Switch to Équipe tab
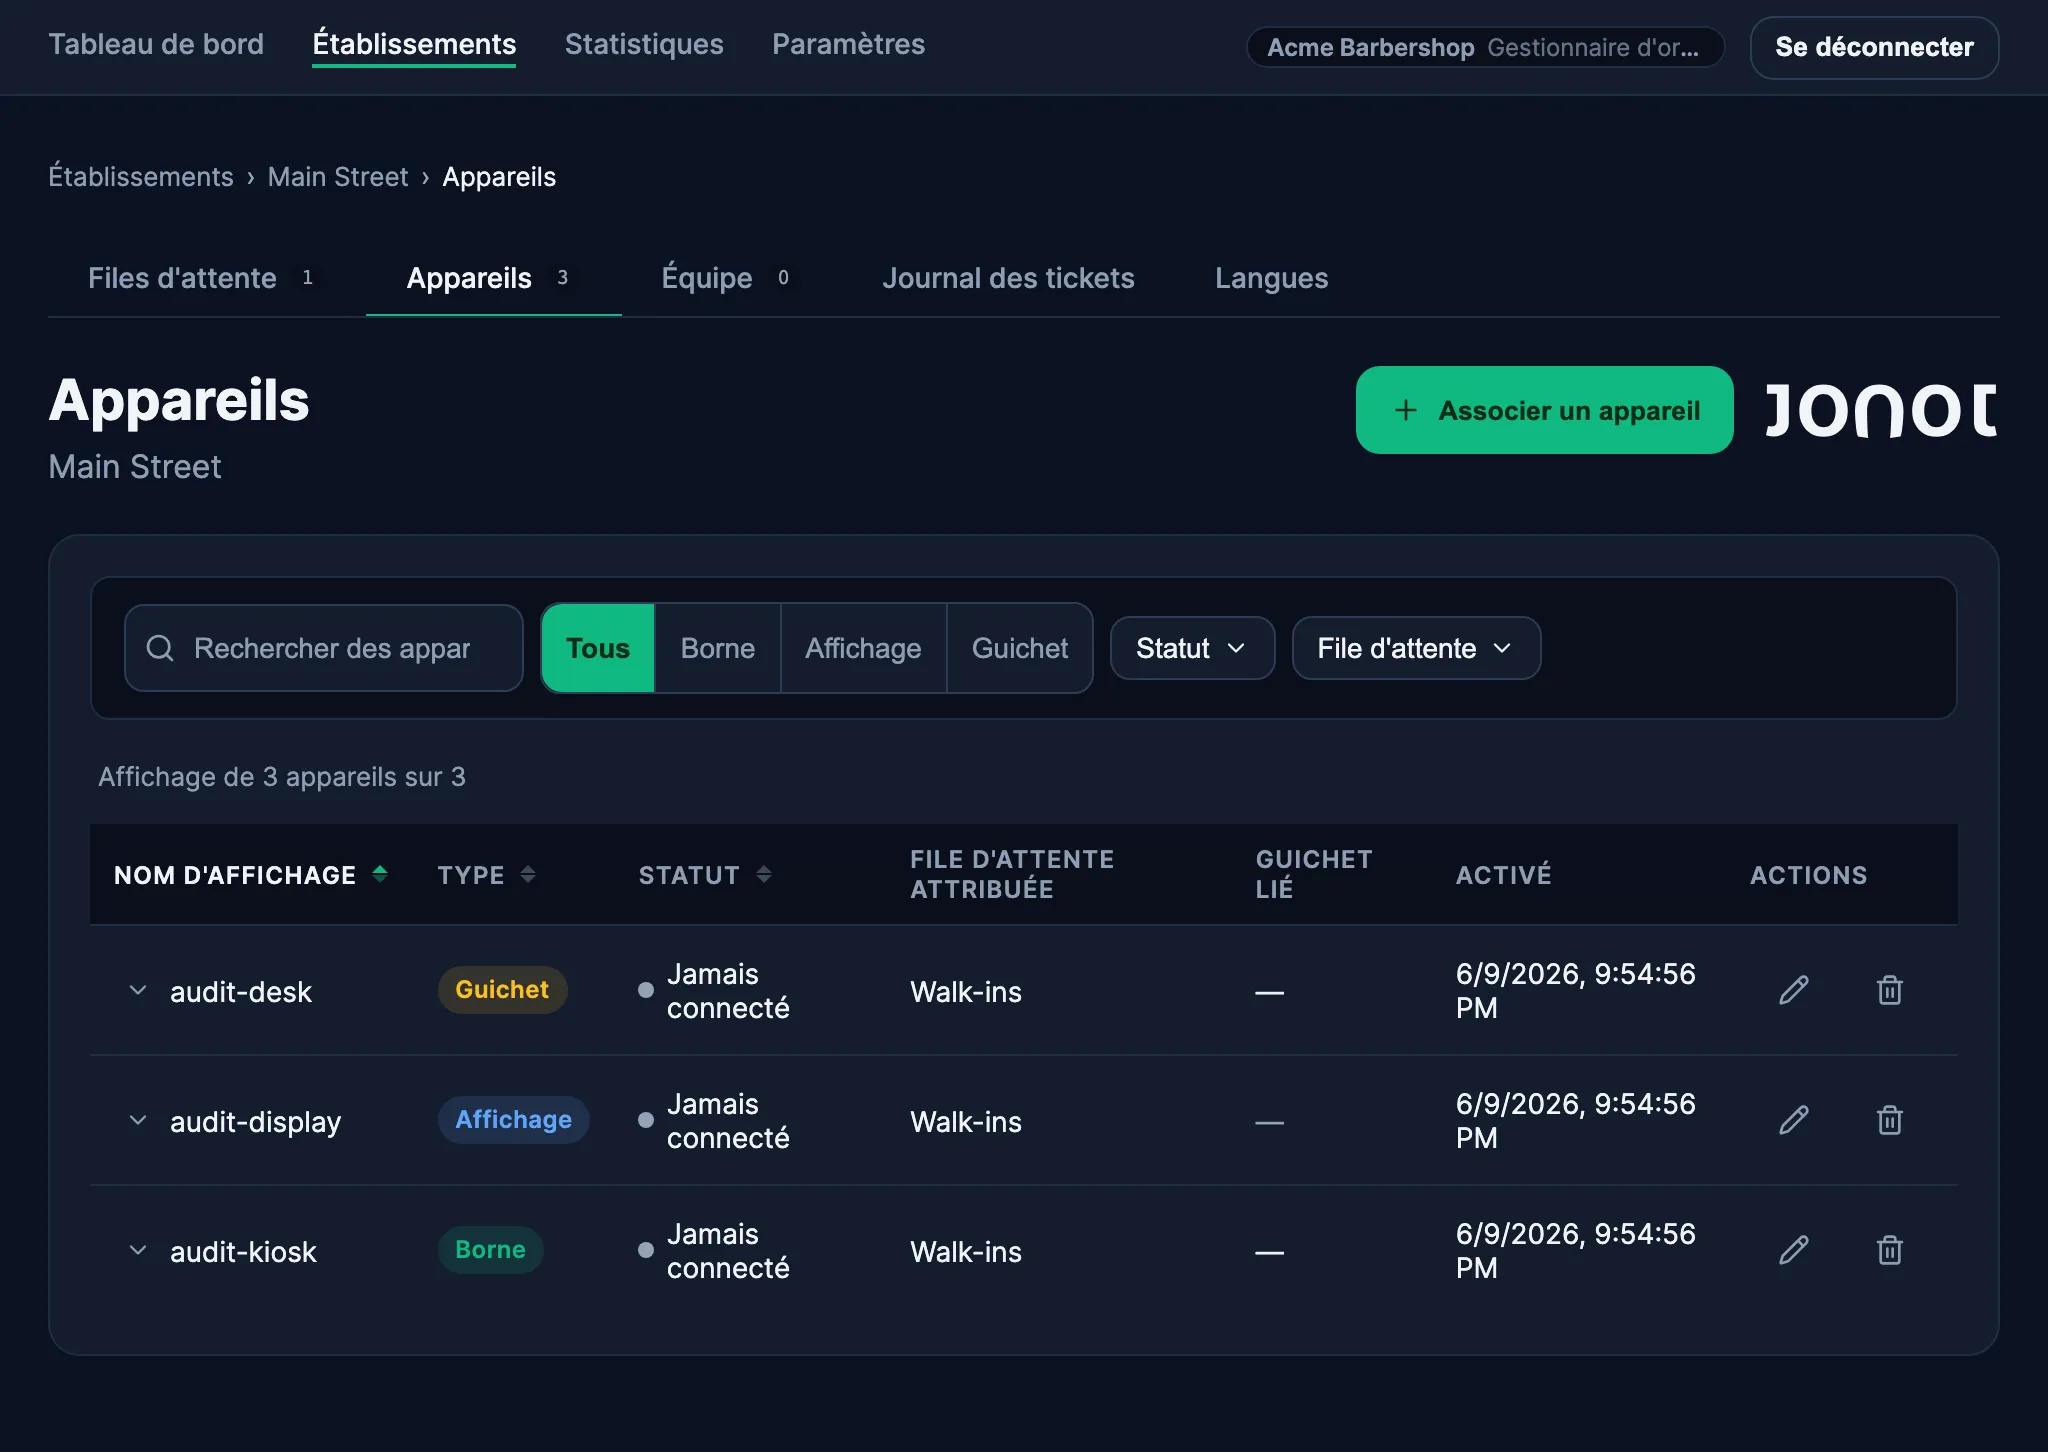Image resolution: width=2048 pixels, height=1452 pixels. click(x=731, y=278)
